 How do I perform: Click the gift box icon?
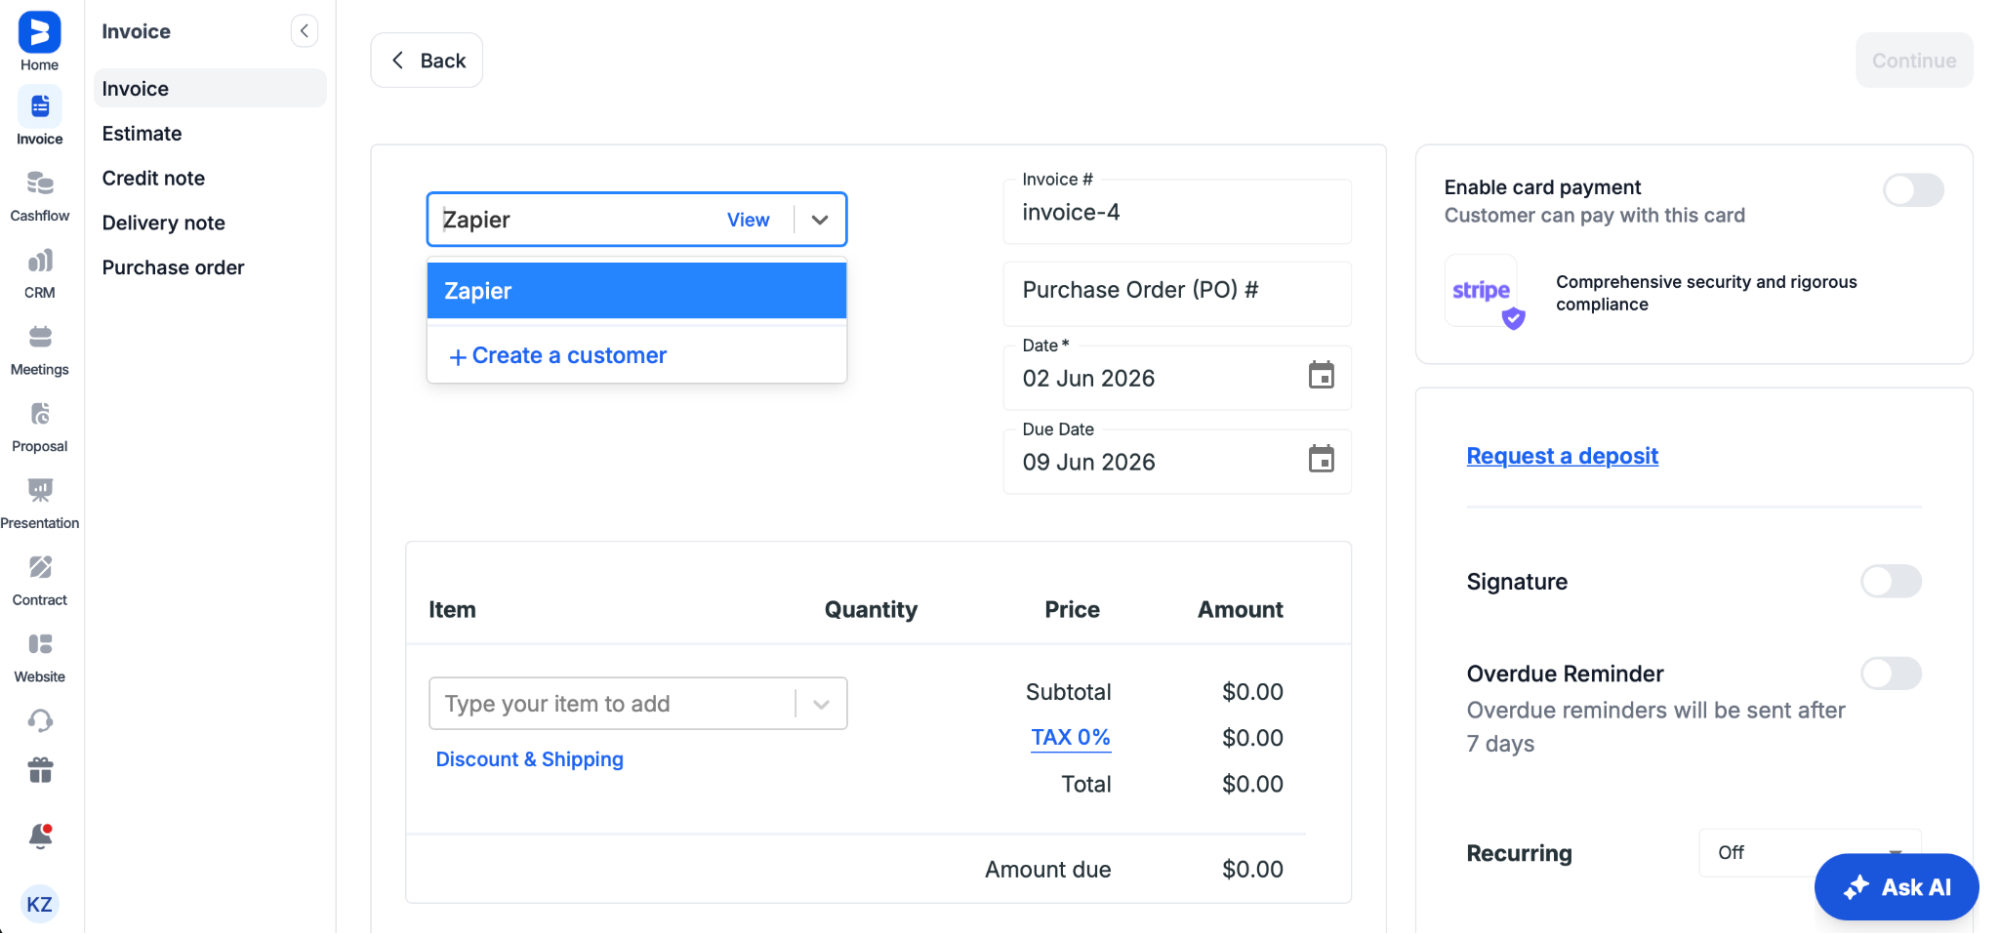[x=40, y=770]
